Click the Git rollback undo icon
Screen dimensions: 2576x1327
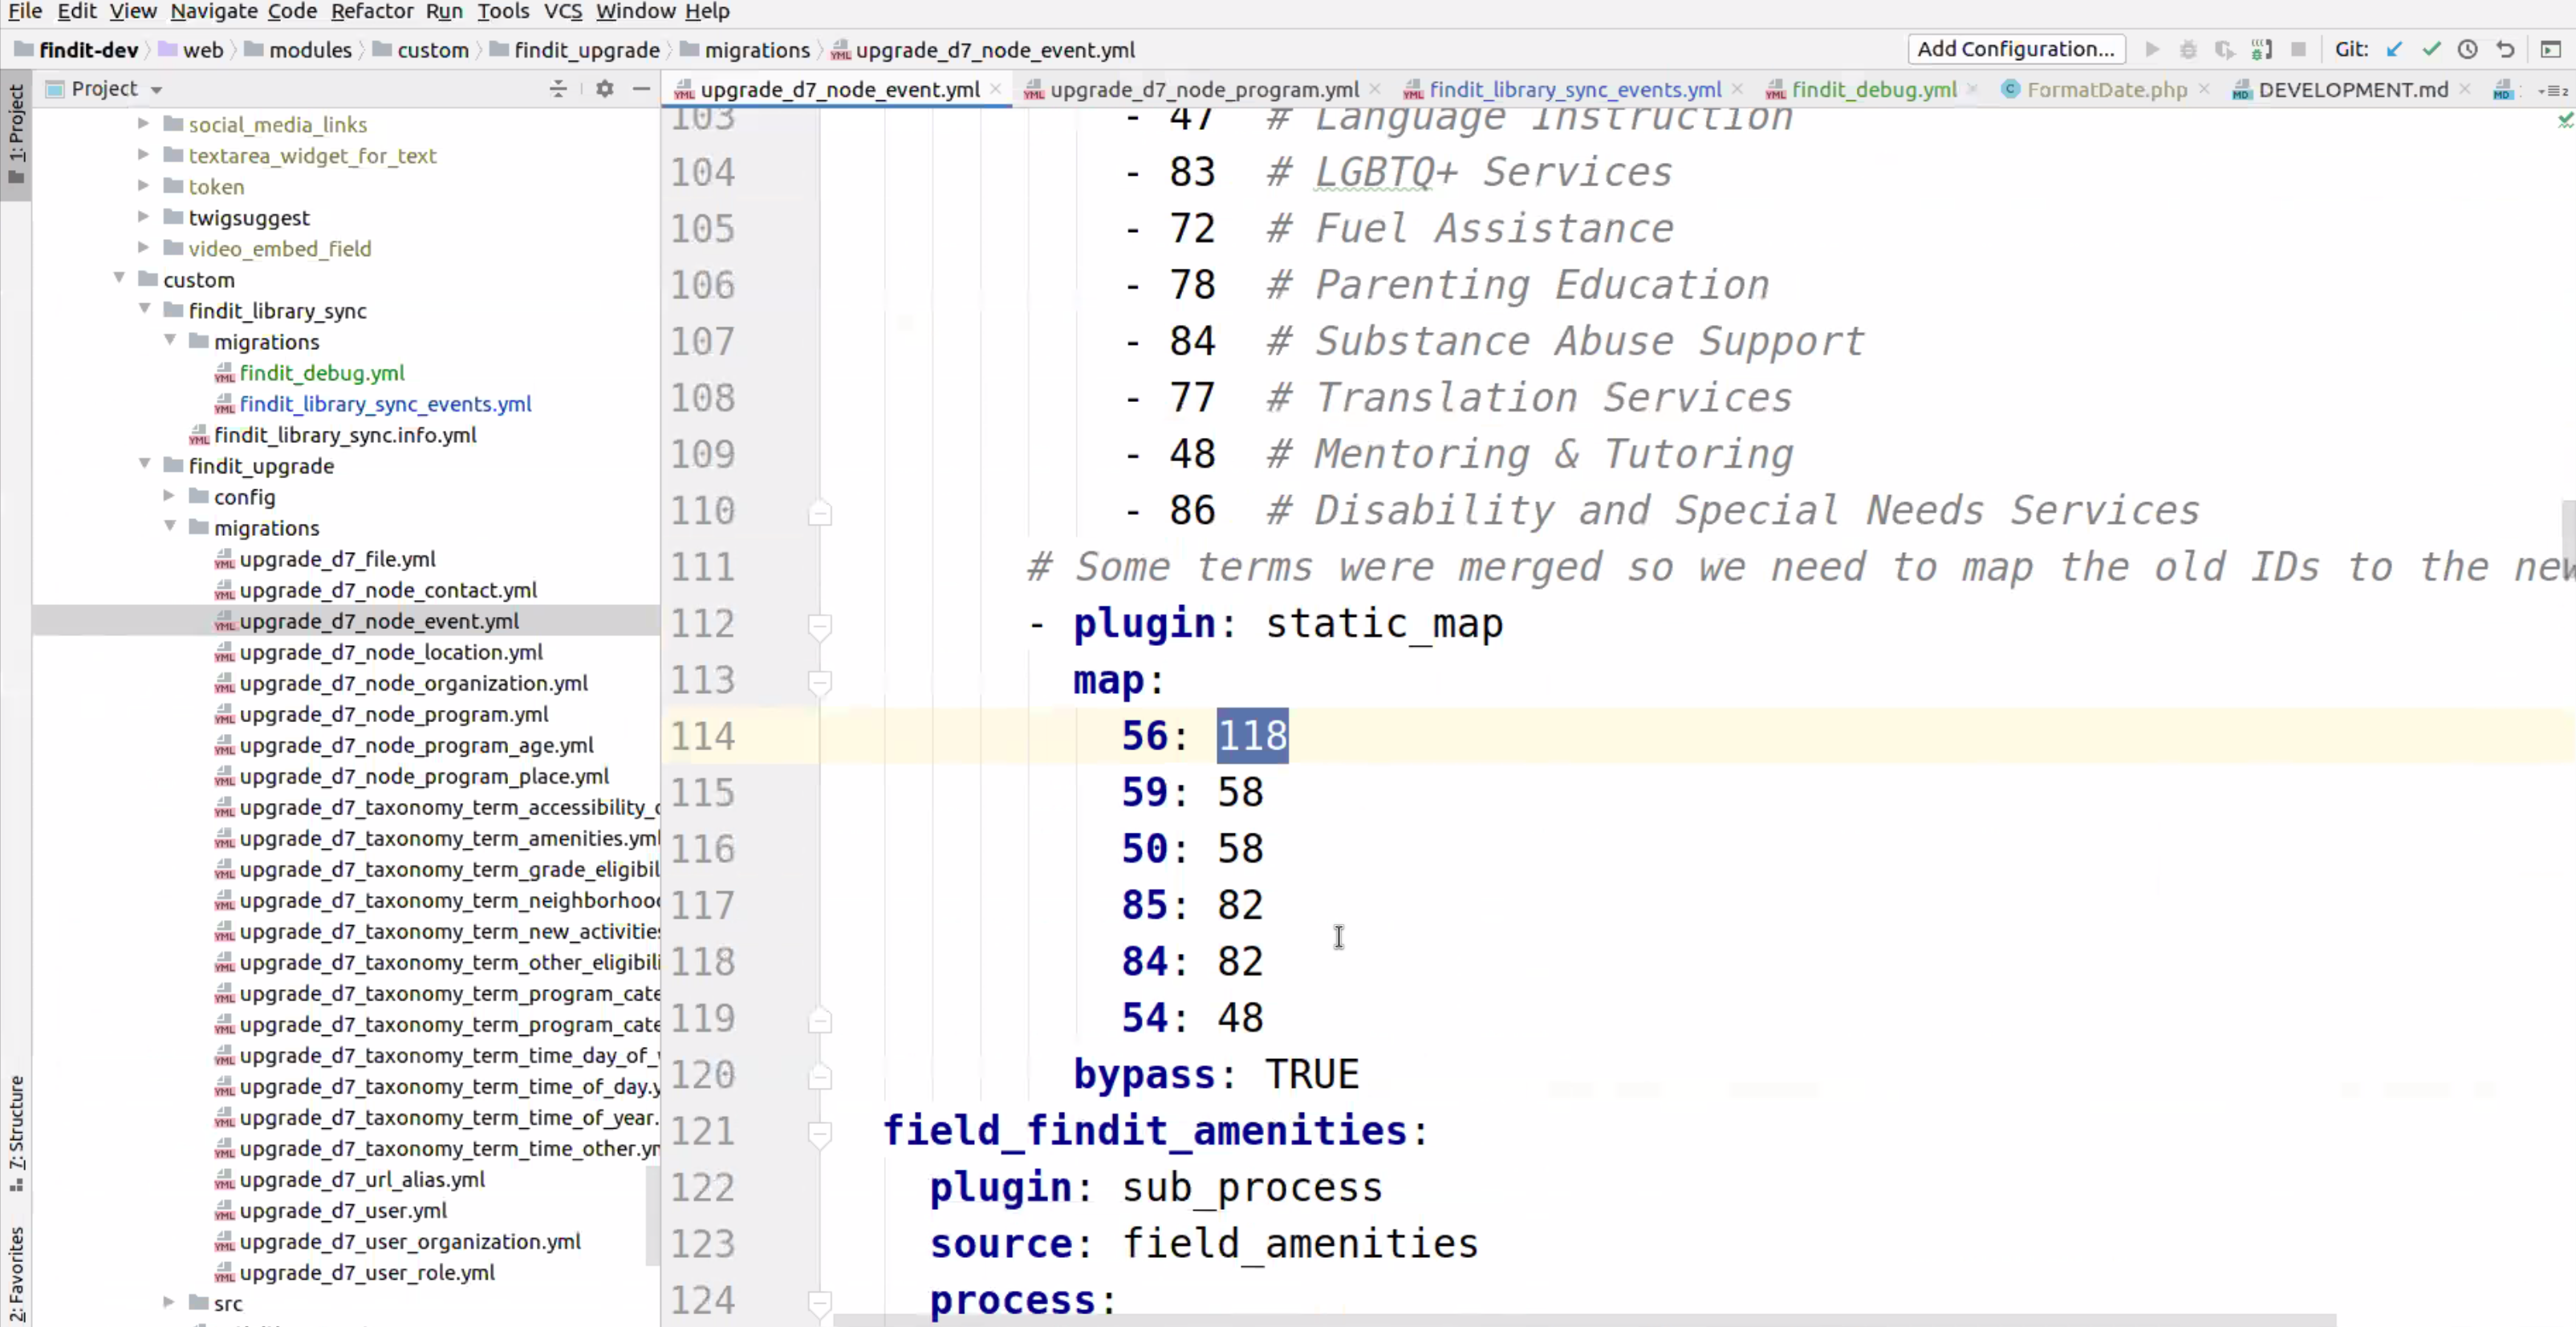(2505, 49)
